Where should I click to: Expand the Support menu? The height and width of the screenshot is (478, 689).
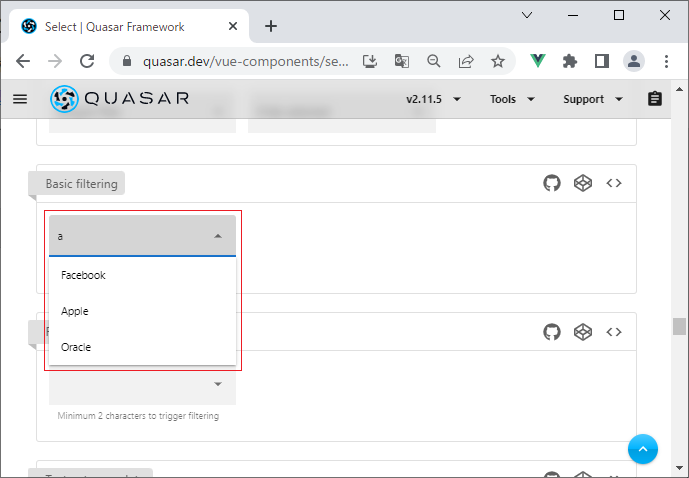point(593,99)
